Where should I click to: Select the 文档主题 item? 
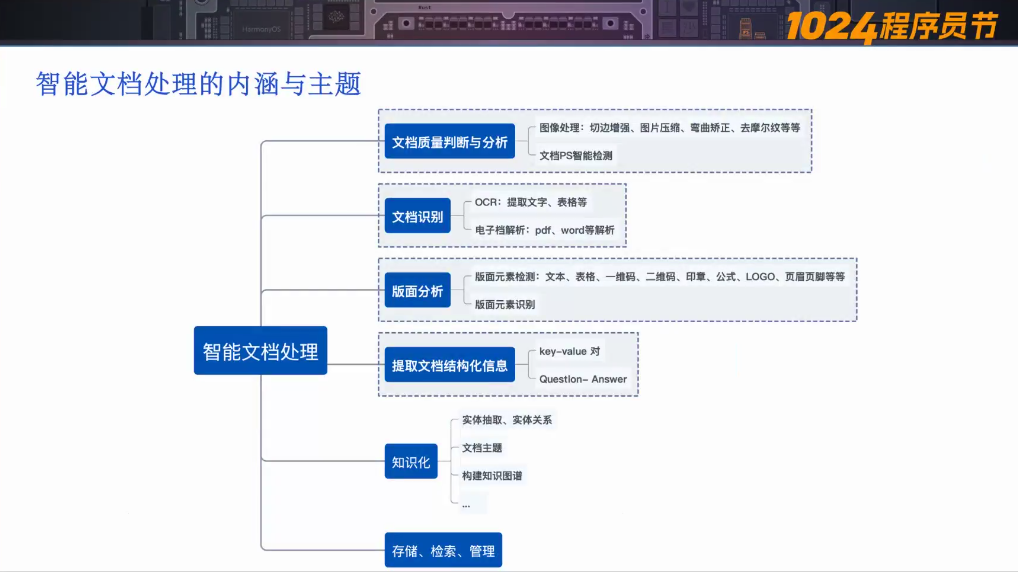pyautogui.click(x=482, y=448)
